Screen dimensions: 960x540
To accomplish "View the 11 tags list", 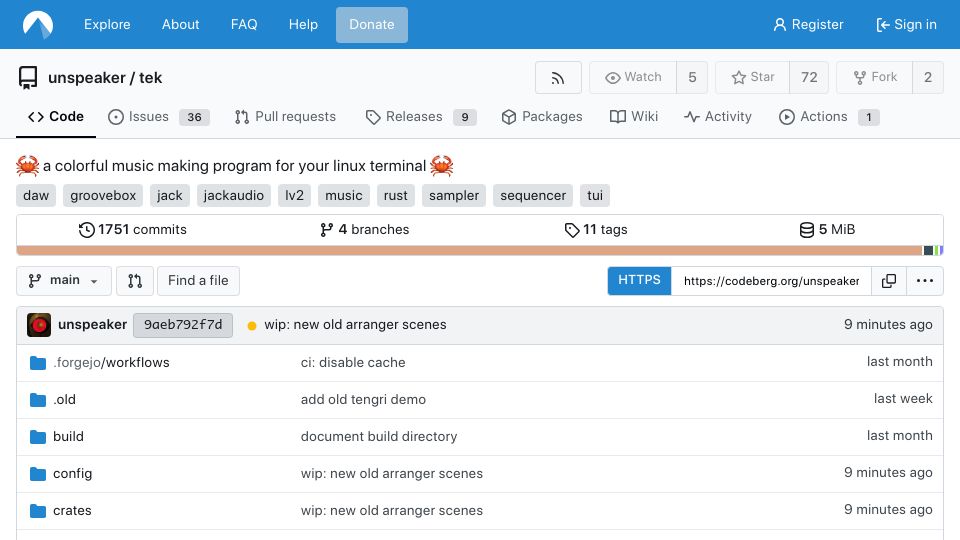I will coord(596,230).
